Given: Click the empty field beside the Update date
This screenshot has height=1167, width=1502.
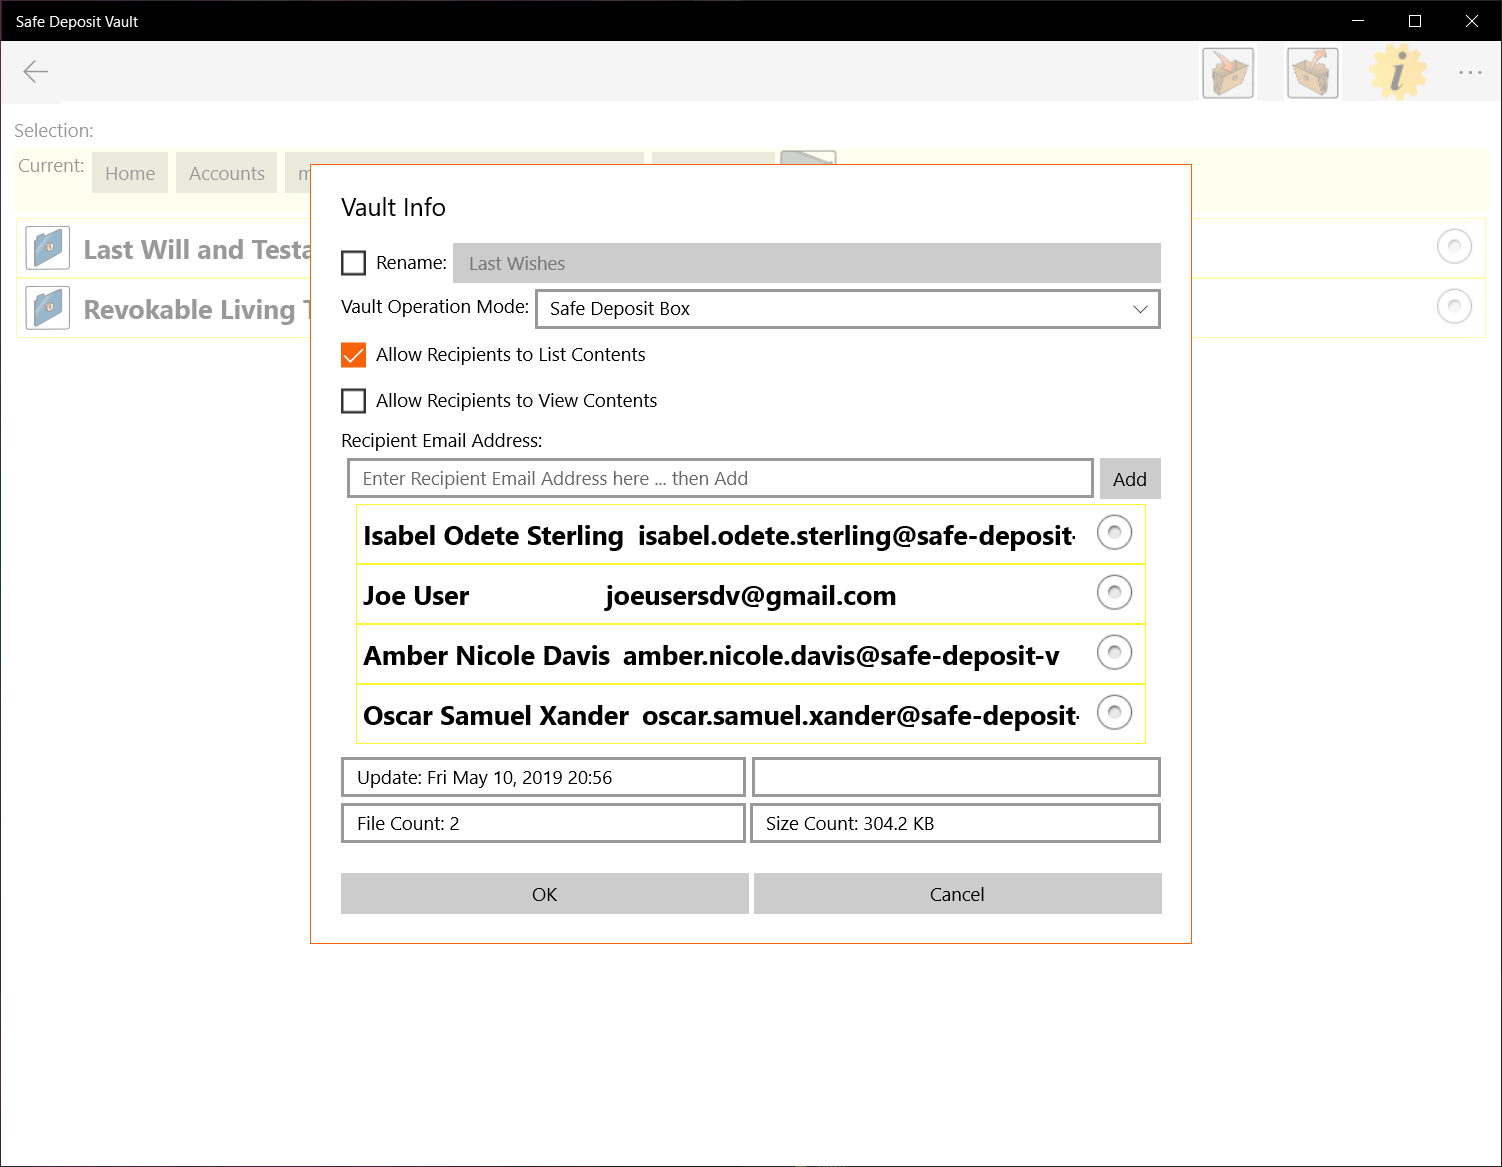Looking at the screenshot, I should 955,777.
